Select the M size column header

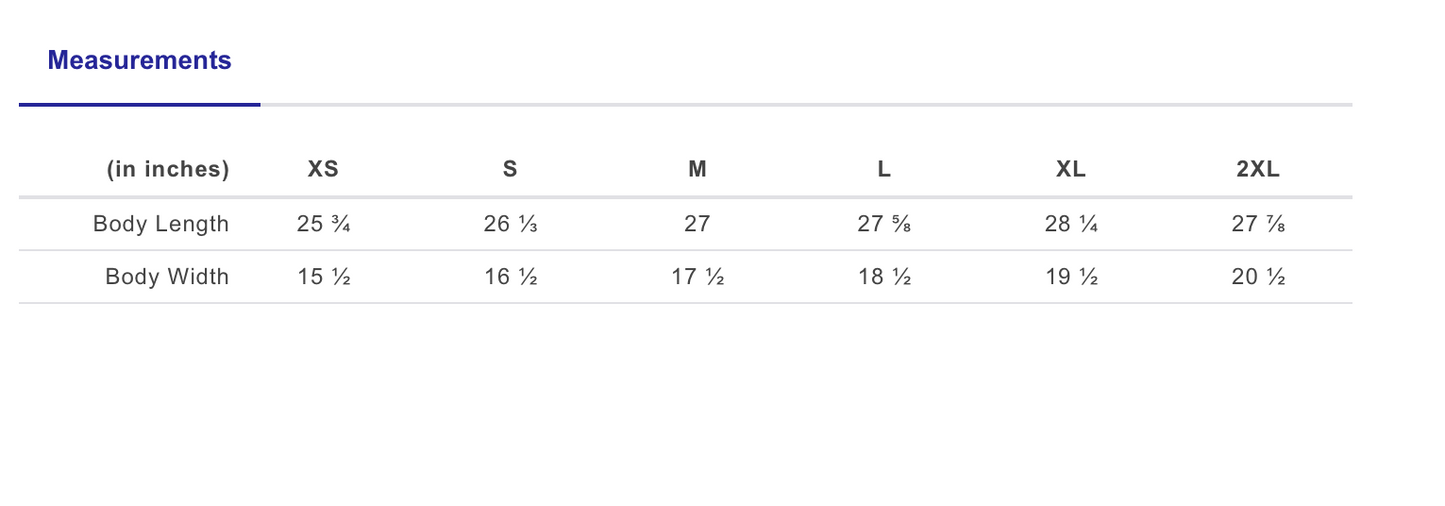point(697,170)
